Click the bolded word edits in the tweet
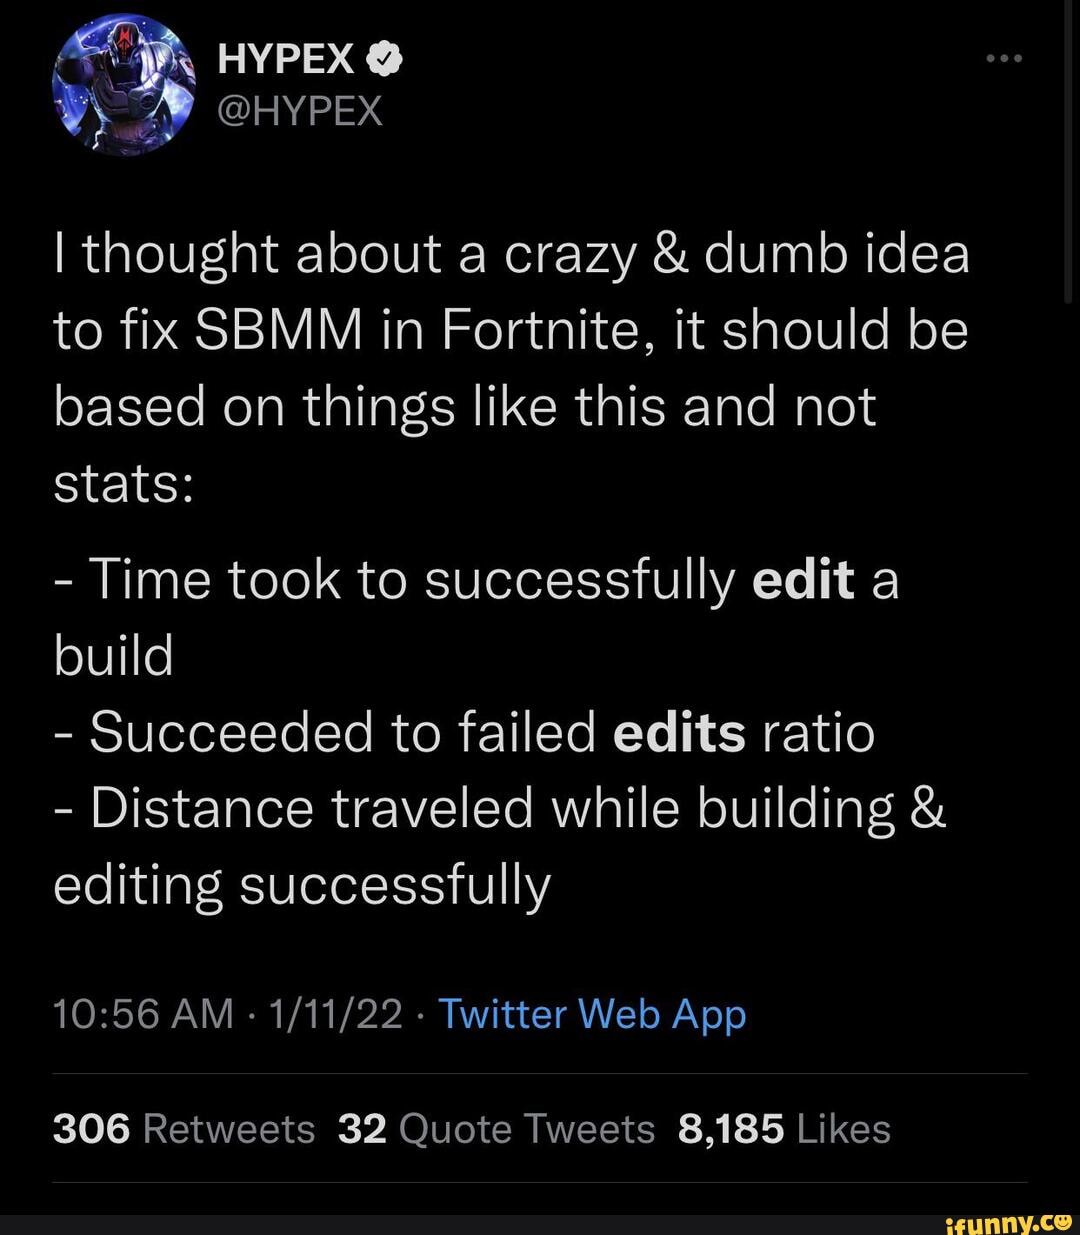The width and height of the screenshot is (1080, 1235). click(x=680, y=732)
